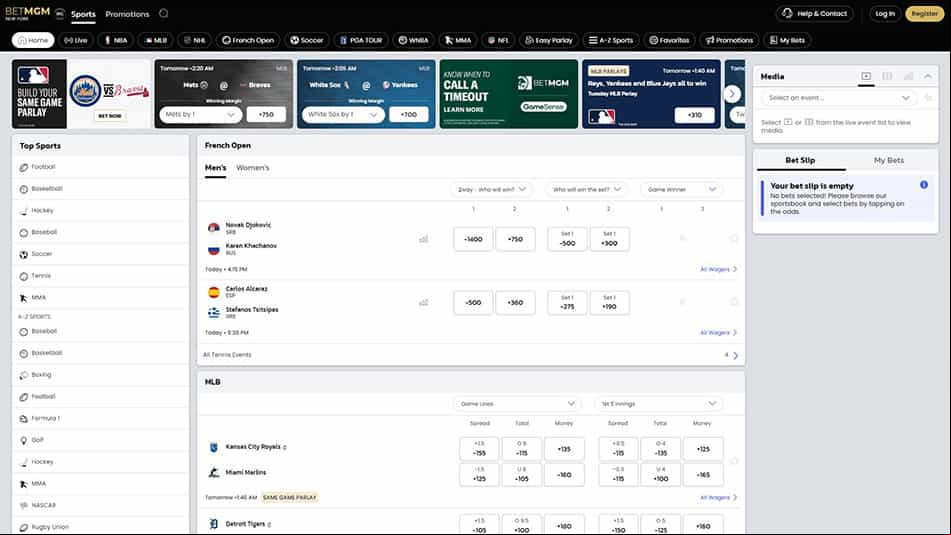Open the Live pill in sports bar
951x535 pixels.
pos(76,40)
